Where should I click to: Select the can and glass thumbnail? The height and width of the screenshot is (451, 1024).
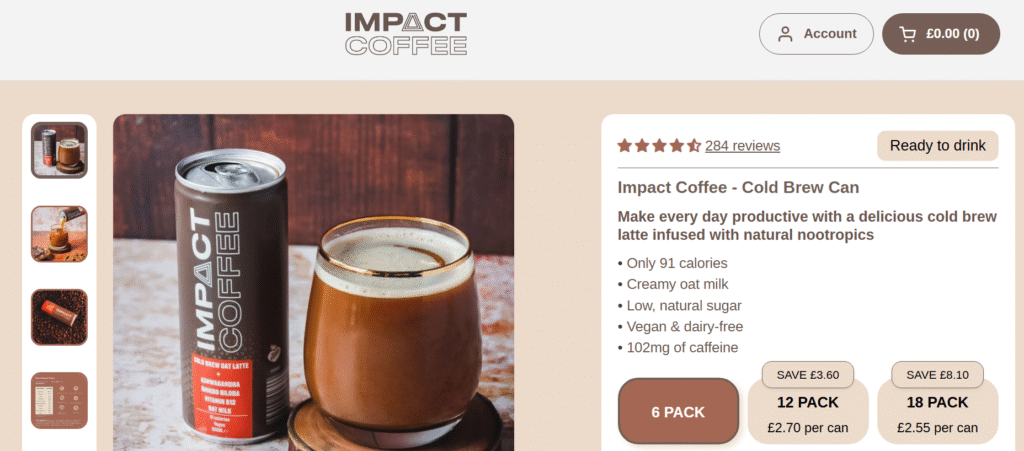click(x=59, y=150)
